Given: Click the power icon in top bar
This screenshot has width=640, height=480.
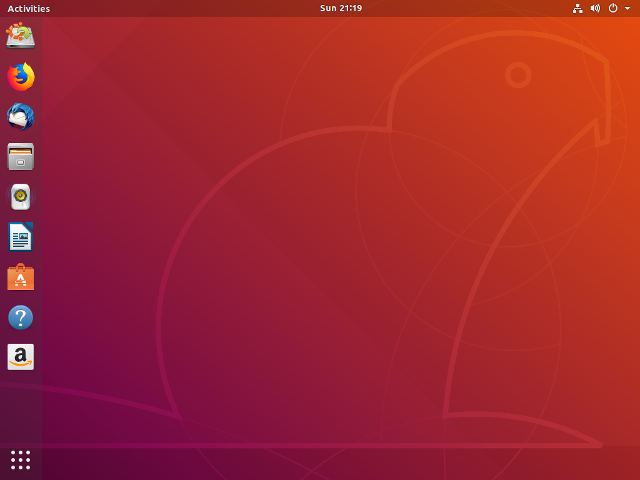Looking at the screenshot, I should click(x=613, y=8).
